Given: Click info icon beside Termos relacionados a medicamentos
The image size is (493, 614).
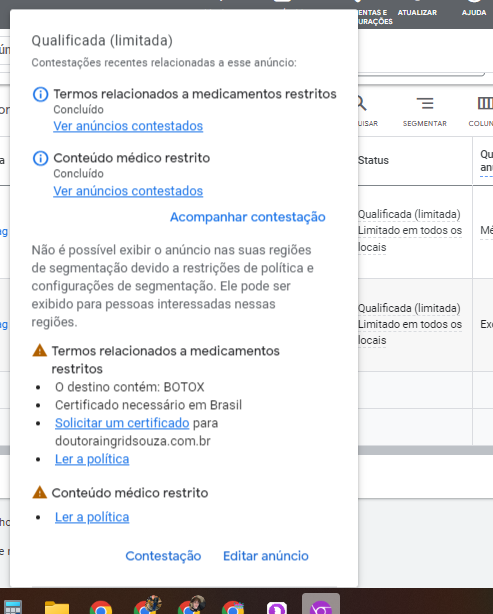Looking at the screenshot, I should coord(40,94).
